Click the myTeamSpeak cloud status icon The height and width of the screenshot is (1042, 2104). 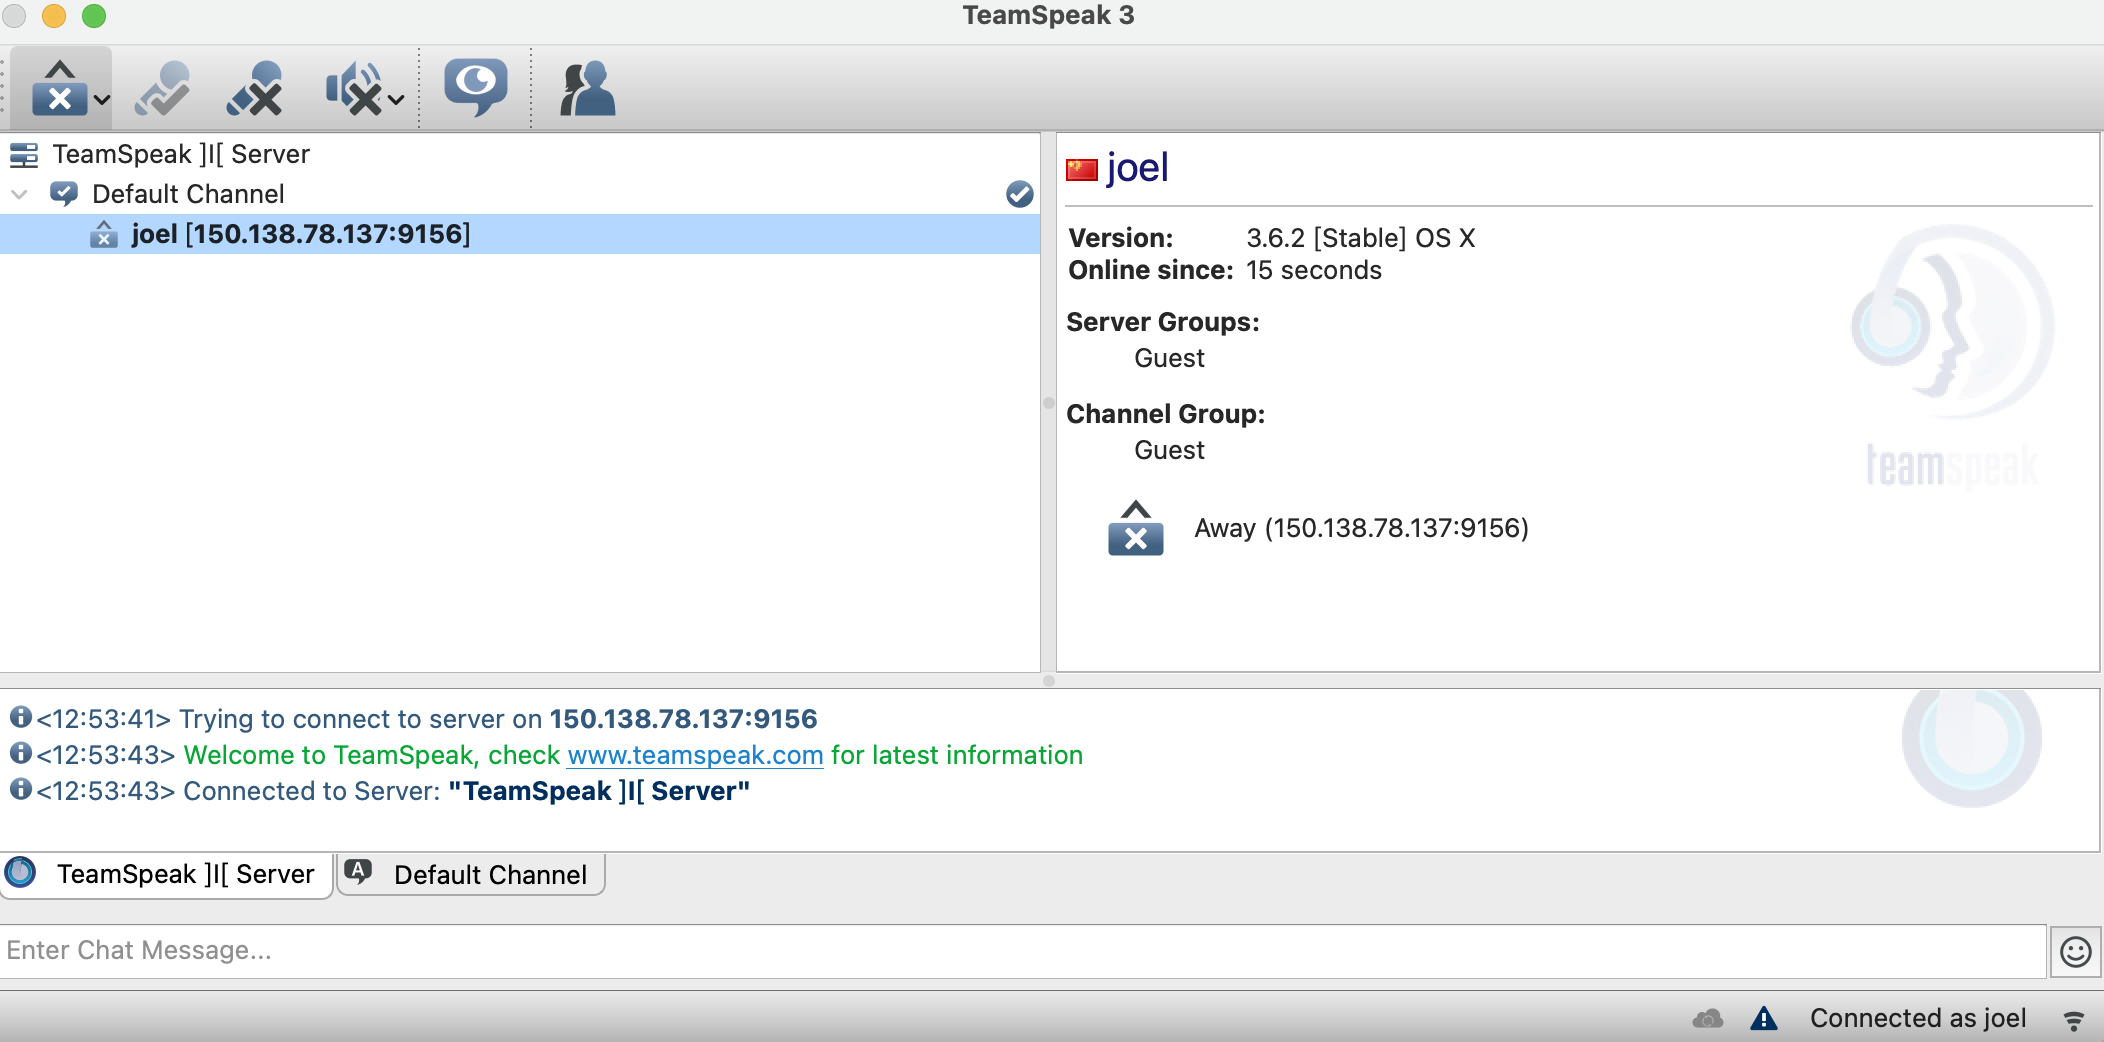tap(1708, 1018)
